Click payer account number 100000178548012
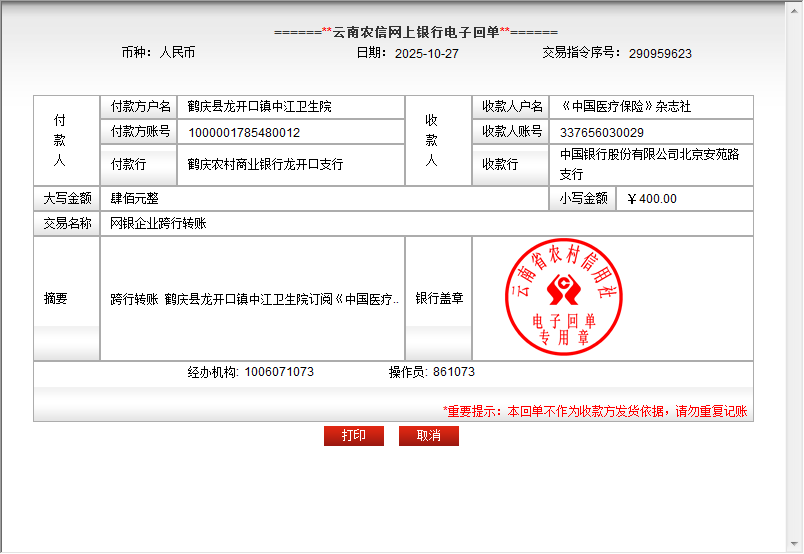 click(244, 132)
